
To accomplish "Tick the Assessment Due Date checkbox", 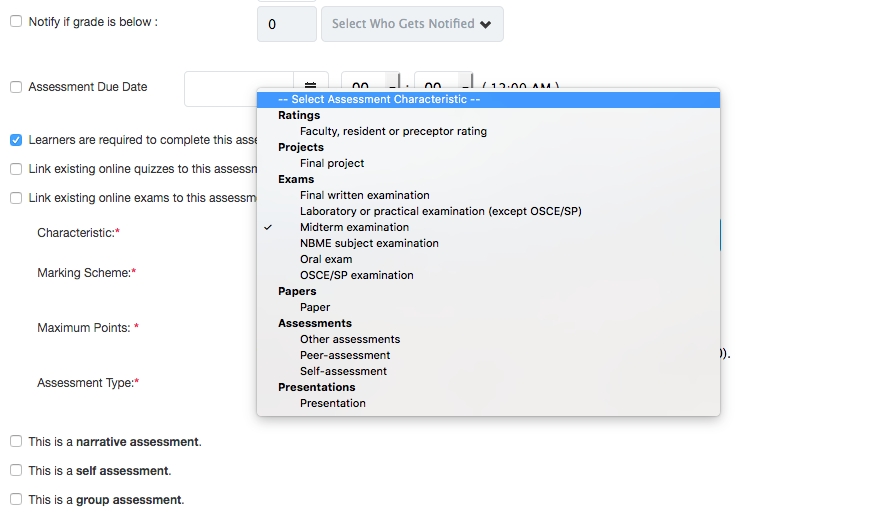I will click(x=16, y=87).
